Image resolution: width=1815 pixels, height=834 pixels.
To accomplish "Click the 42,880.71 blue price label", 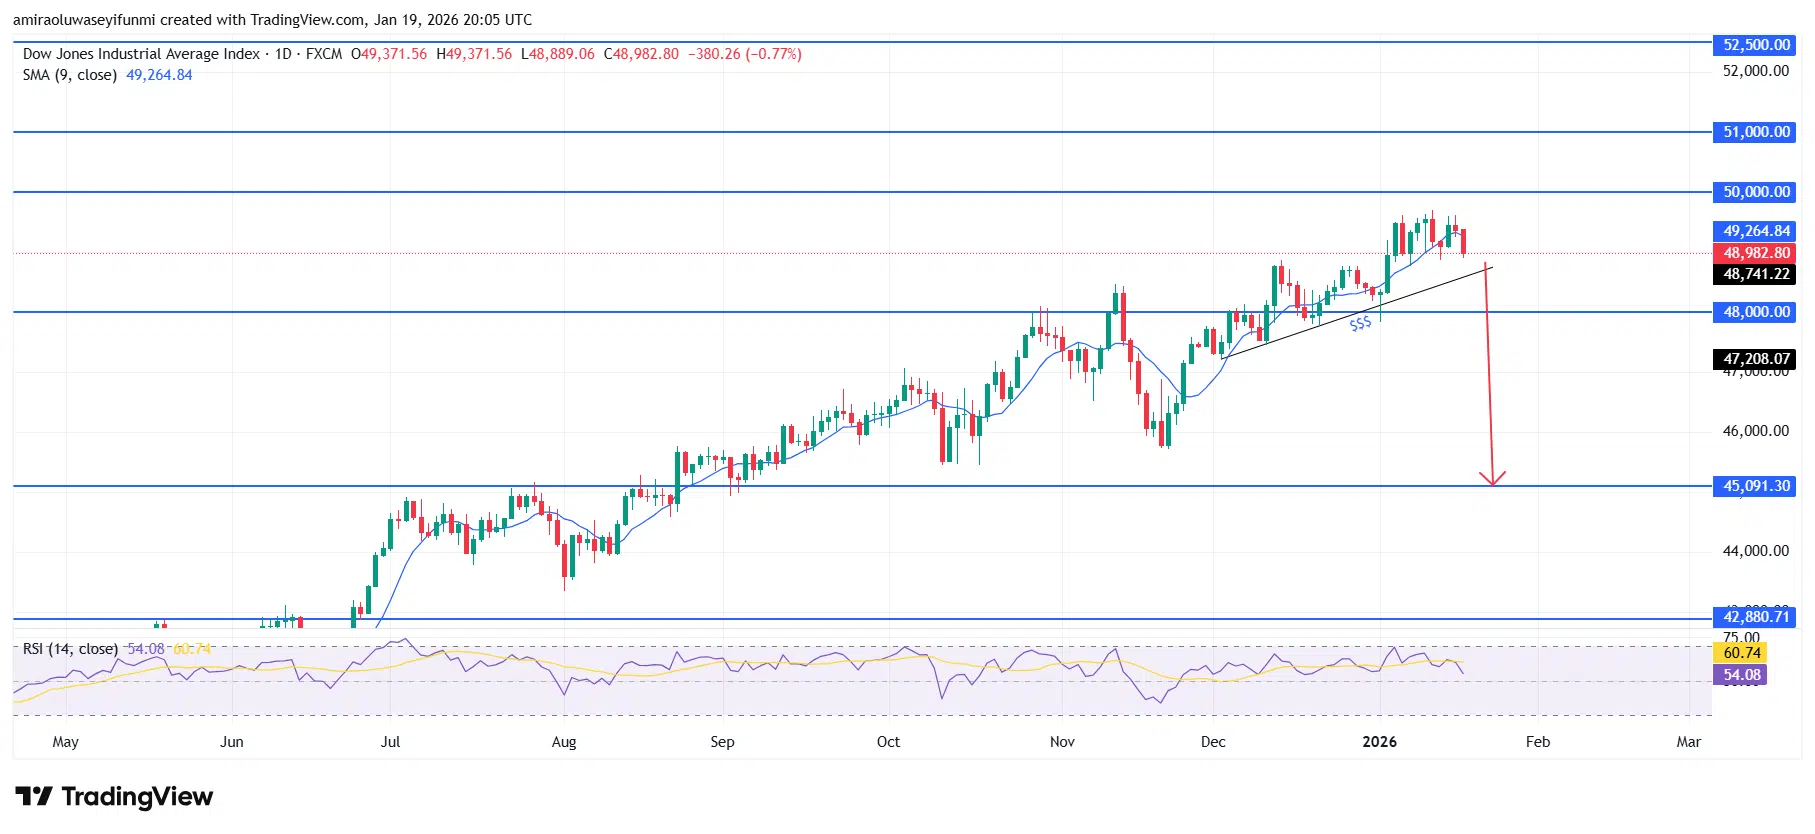I will tap(1756, 617).
